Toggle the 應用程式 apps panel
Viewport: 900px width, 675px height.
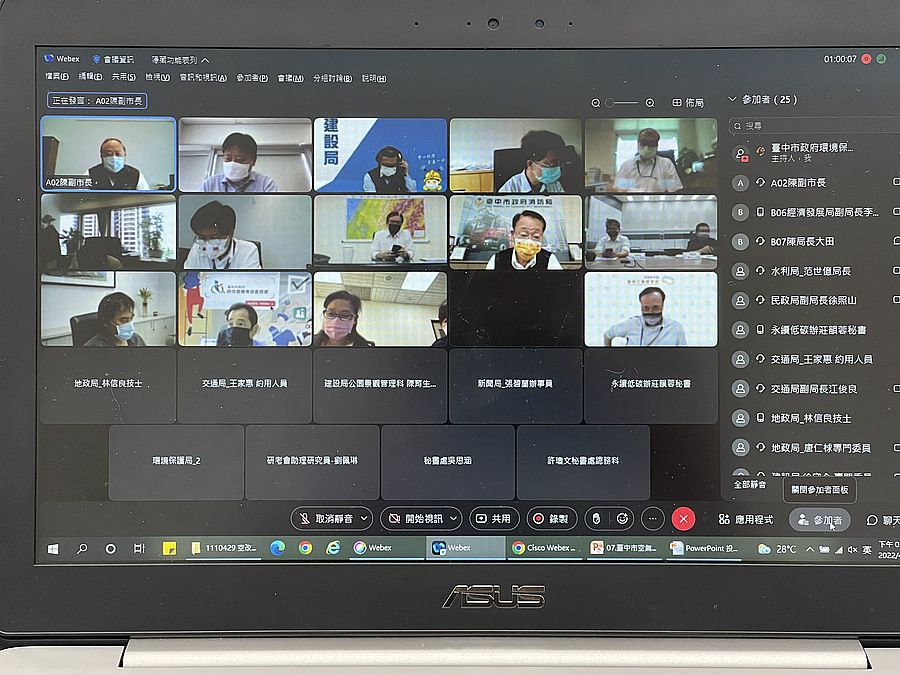(x=746, y=519)
